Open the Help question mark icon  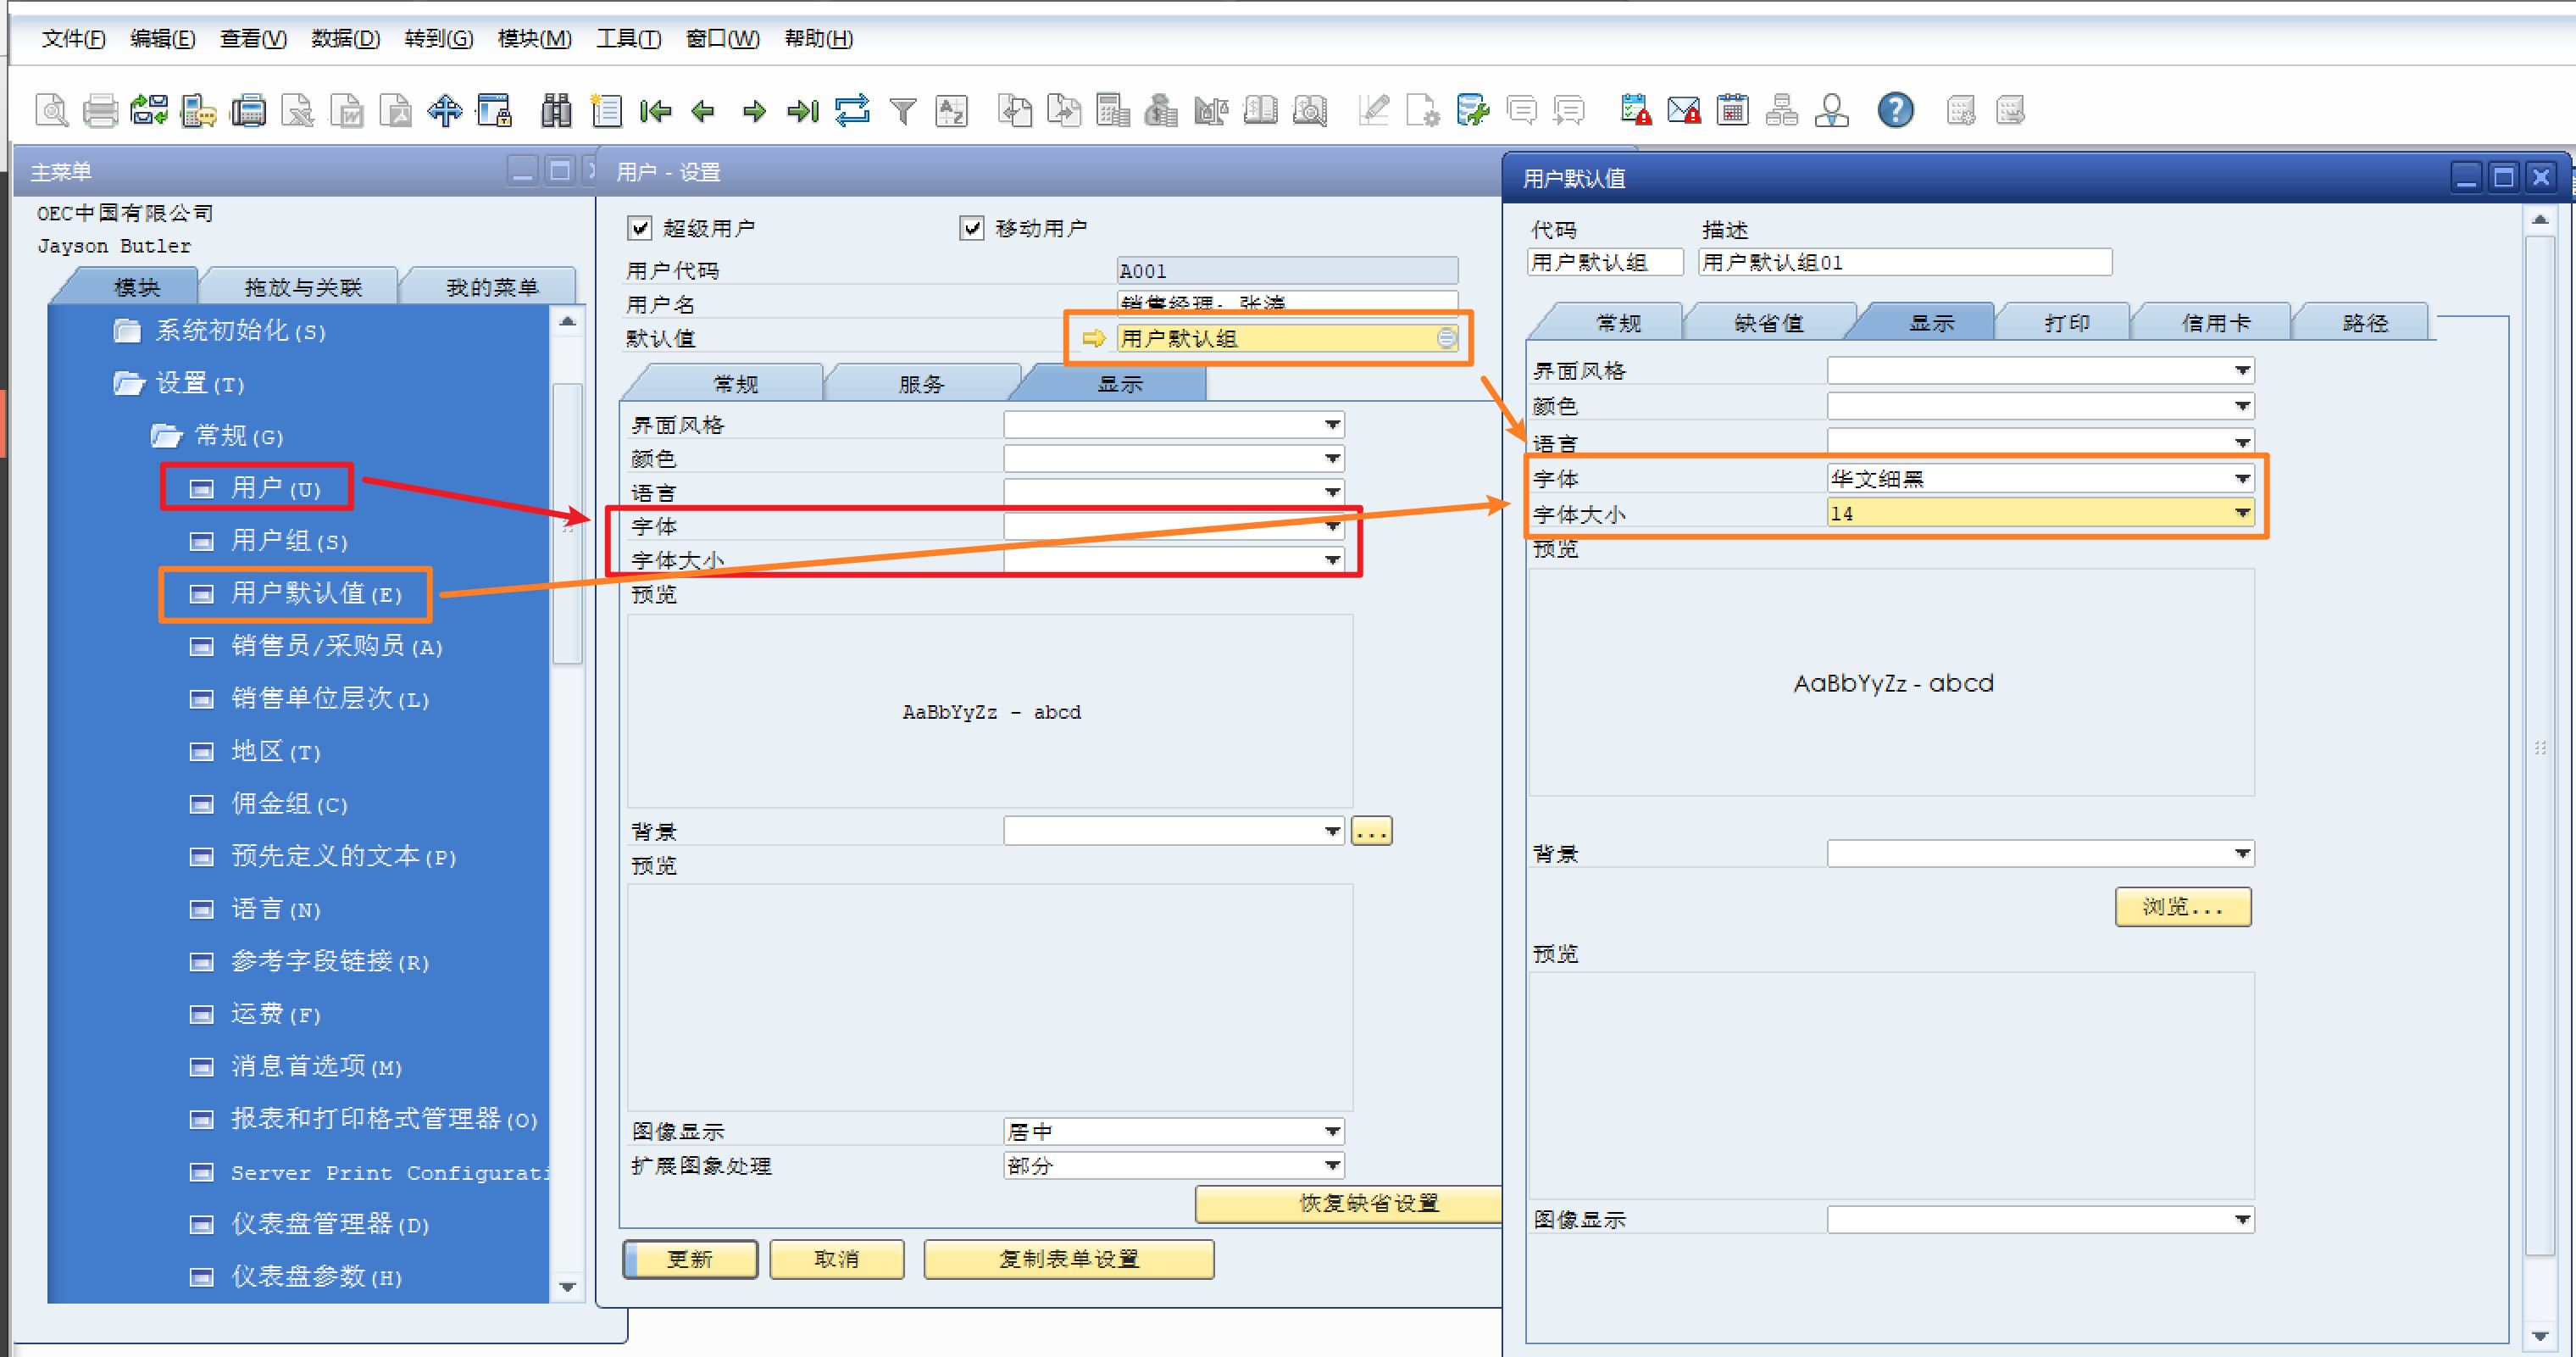pyautogui.click(x=1895, y=110)
